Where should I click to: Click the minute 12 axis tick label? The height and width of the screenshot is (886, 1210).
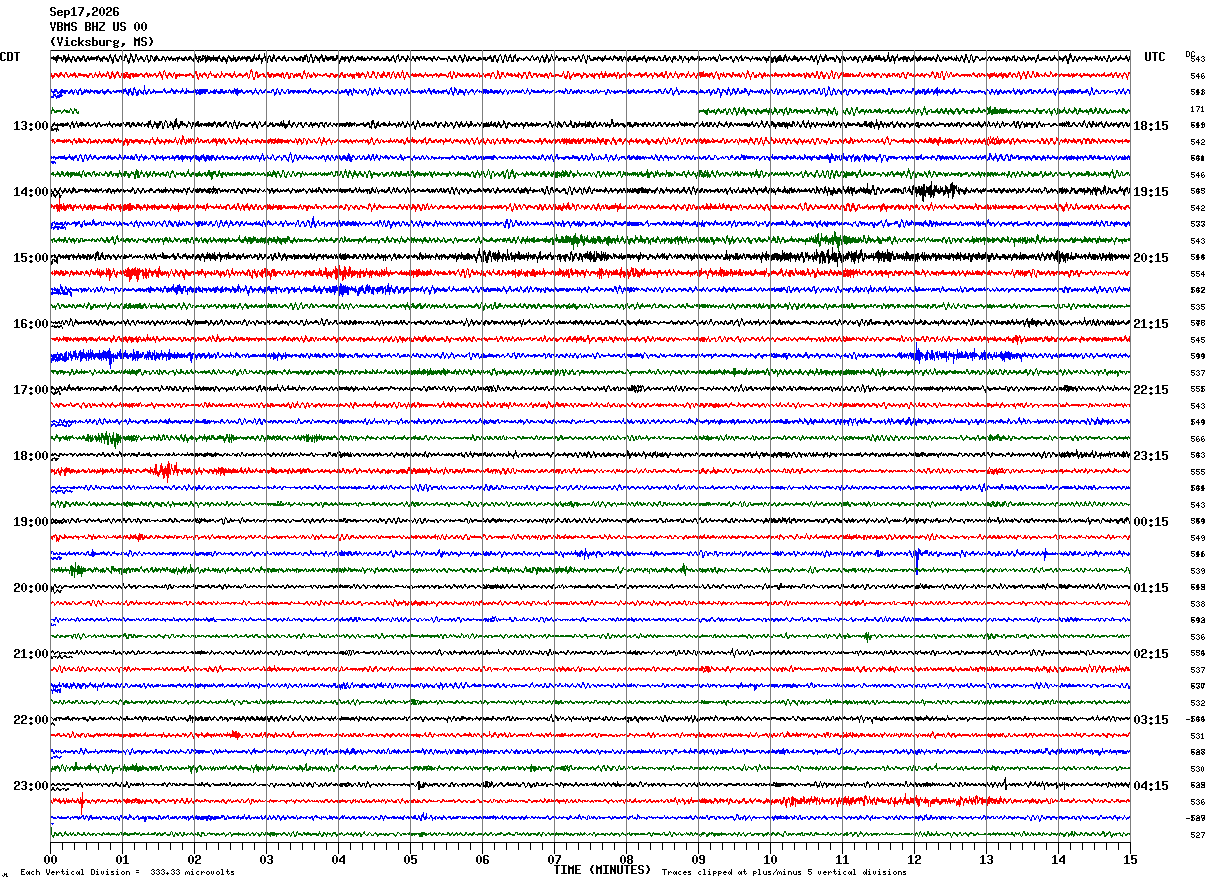click(x=914, y=859)
